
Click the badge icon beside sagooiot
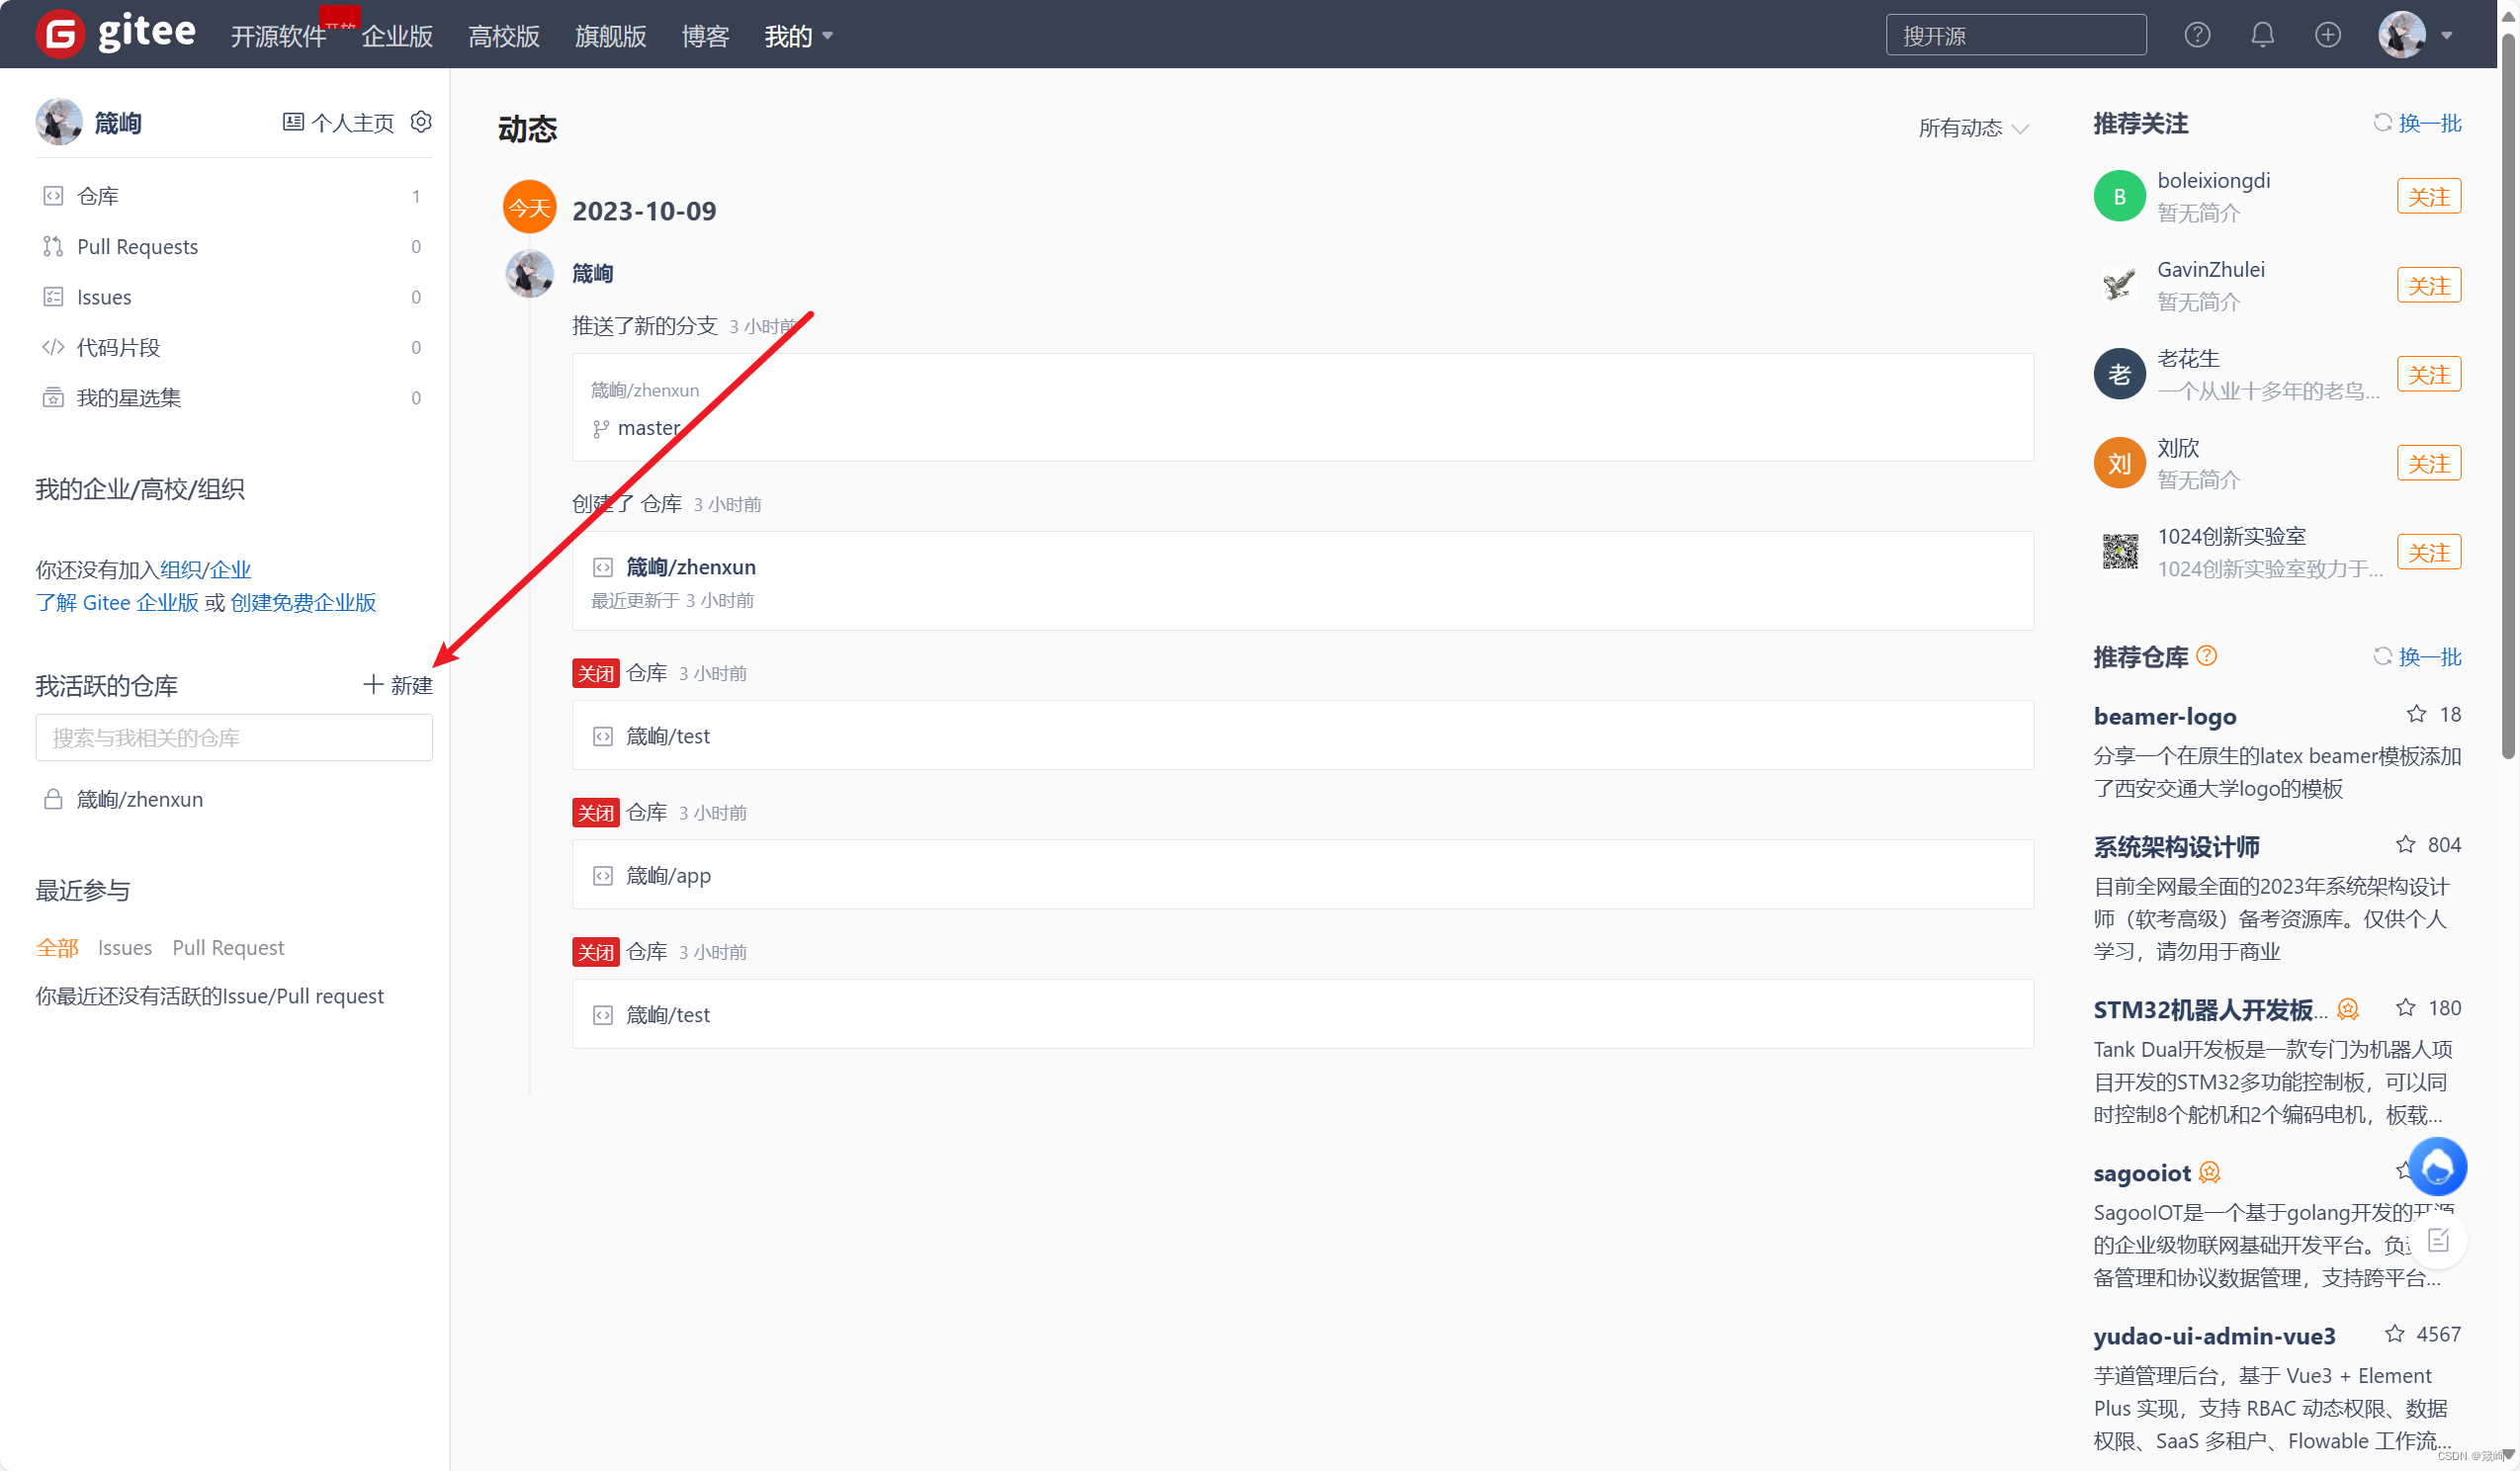click(2209, 1173)
